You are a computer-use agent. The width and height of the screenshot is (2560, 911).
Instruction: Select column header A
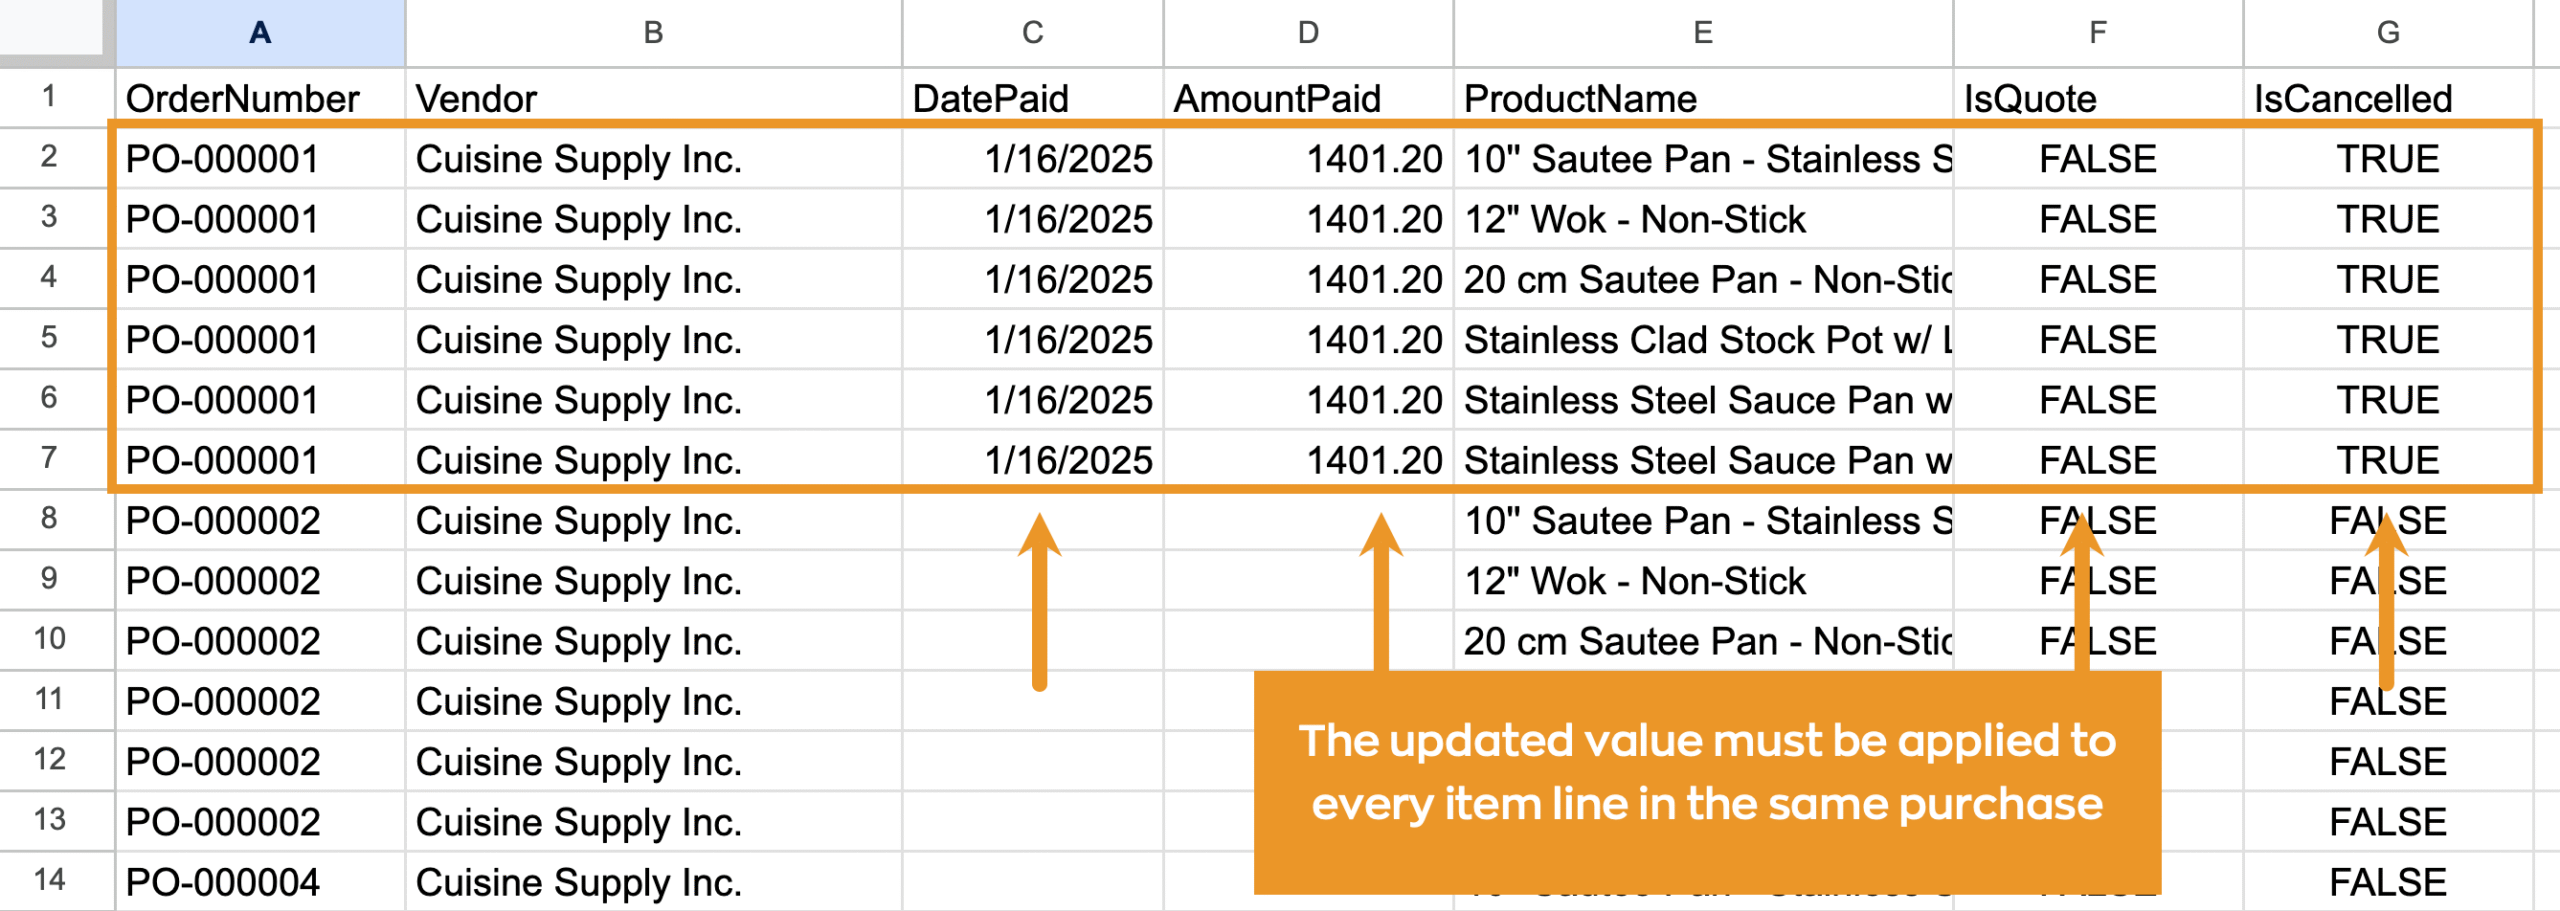260,32
